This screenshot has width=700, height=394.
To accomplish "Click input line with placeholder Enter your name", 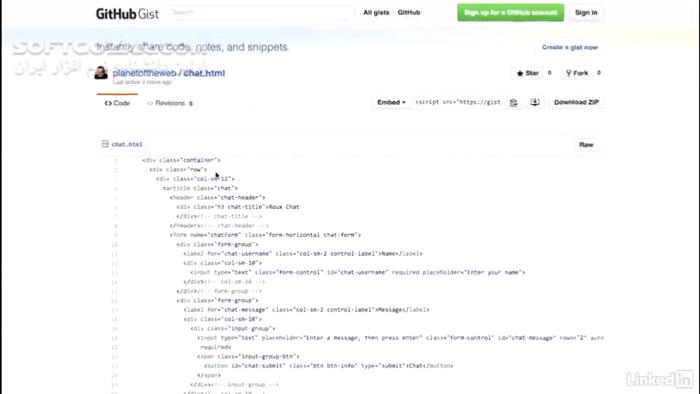I will [358, 272].
